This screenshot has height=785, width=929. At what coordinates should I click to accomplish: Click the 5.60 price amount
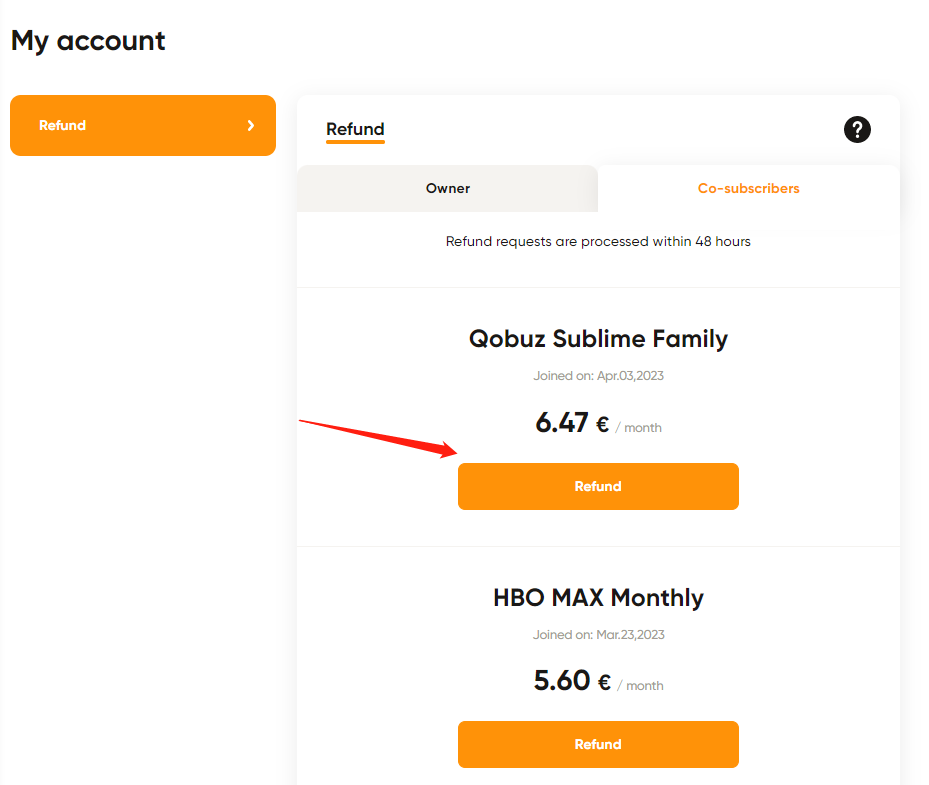(562, 680)
